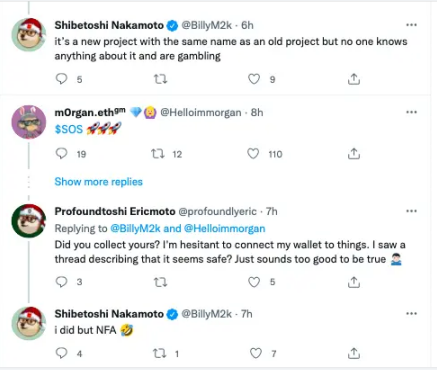
Task: Like the tweet with 9 likes
Action: 254,79
